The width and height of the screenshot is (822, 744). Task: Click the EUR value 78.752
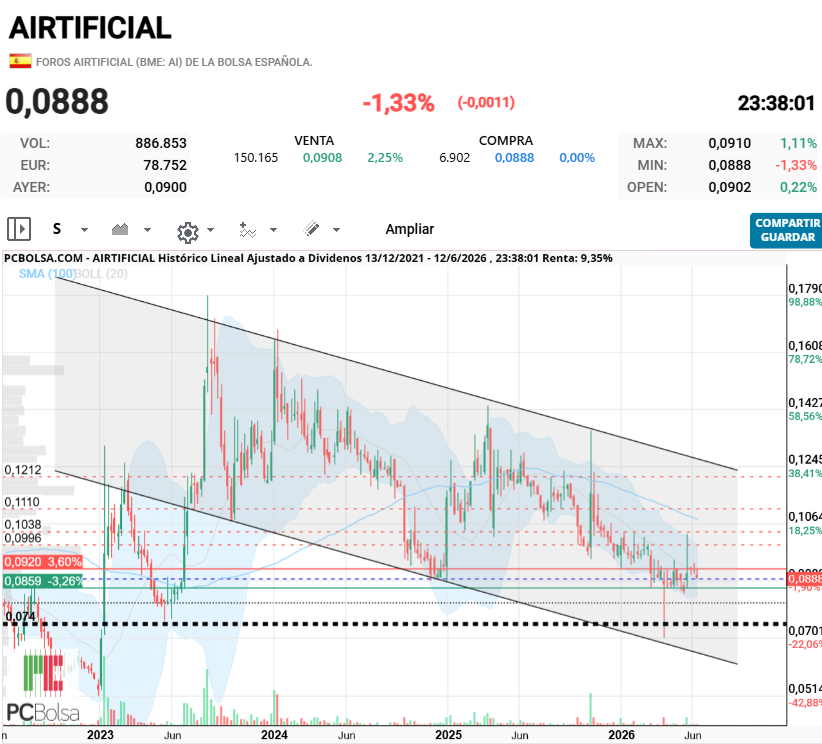[x=165, y=165]
